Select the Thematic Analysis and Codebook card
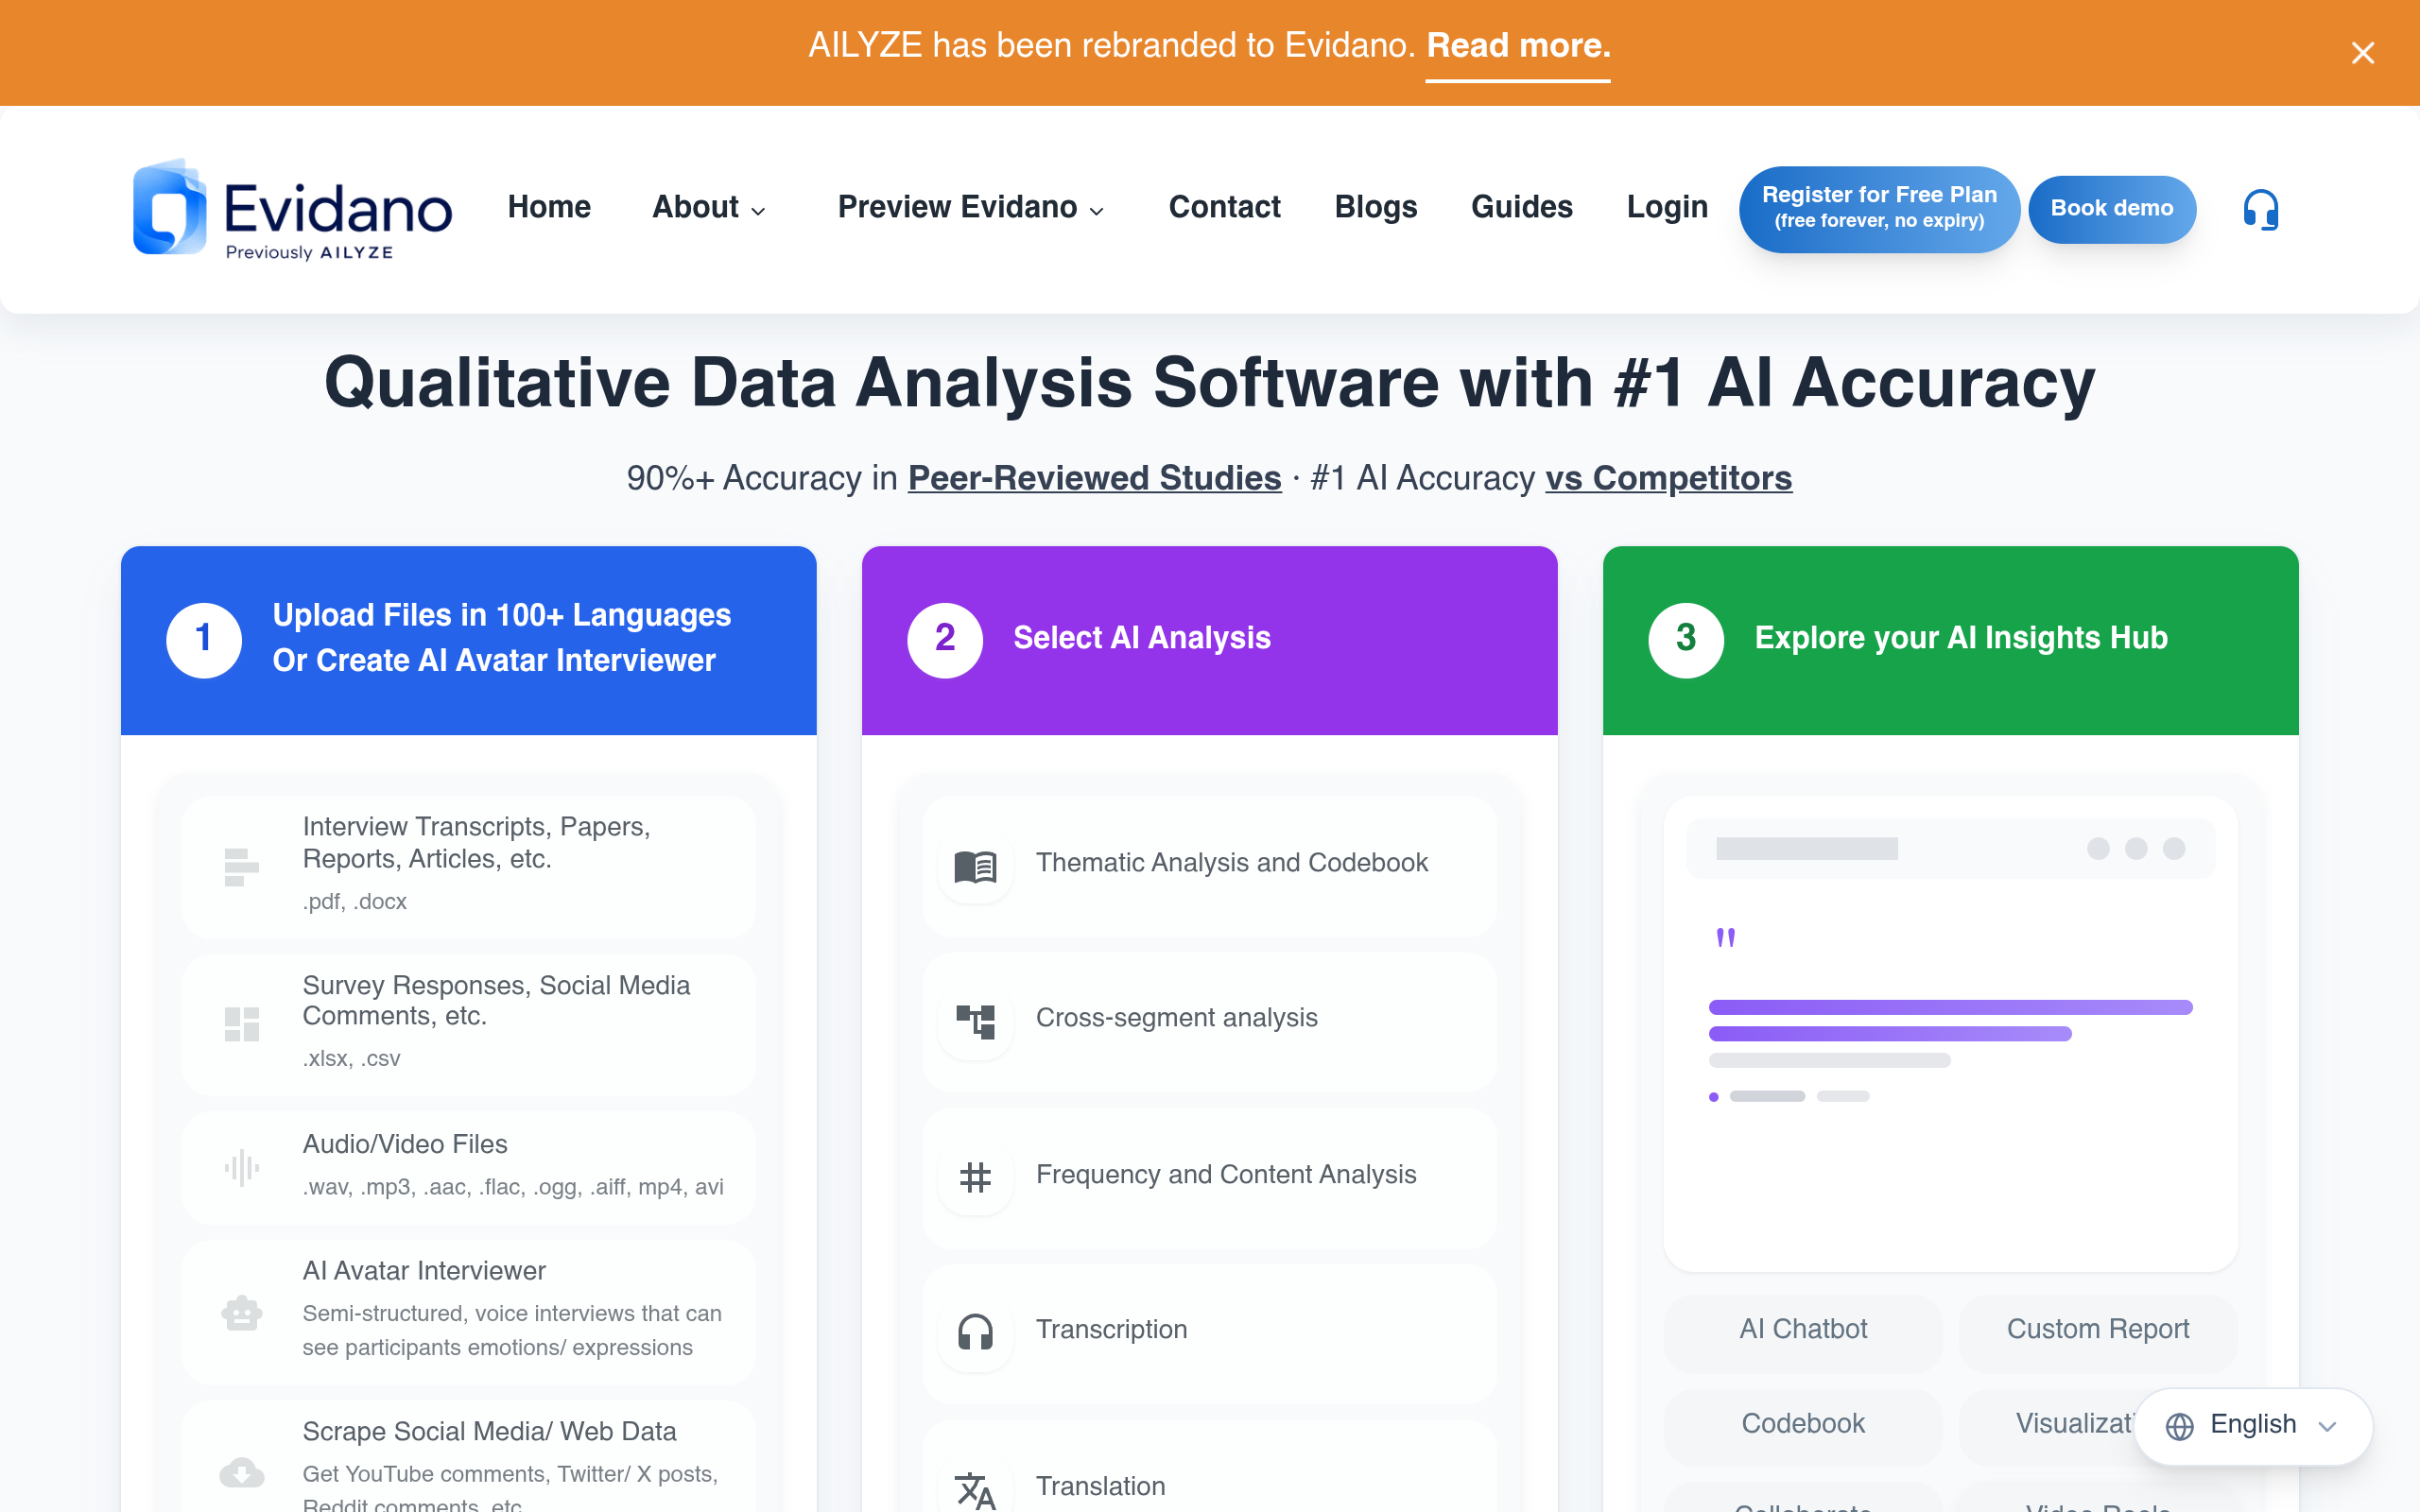Screen dimensions: 2420x1512 (x=1209, y=866)
